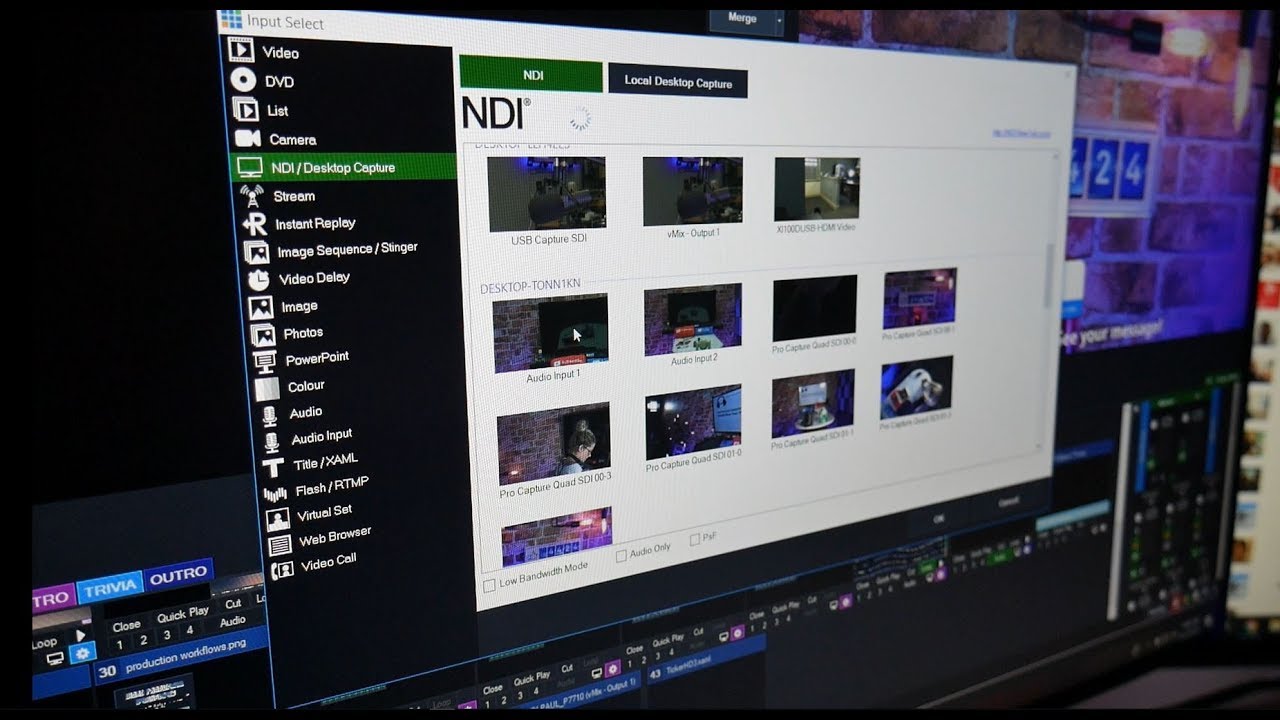Click the NDI / Desktop Capture monitor icon

[250, 167]
